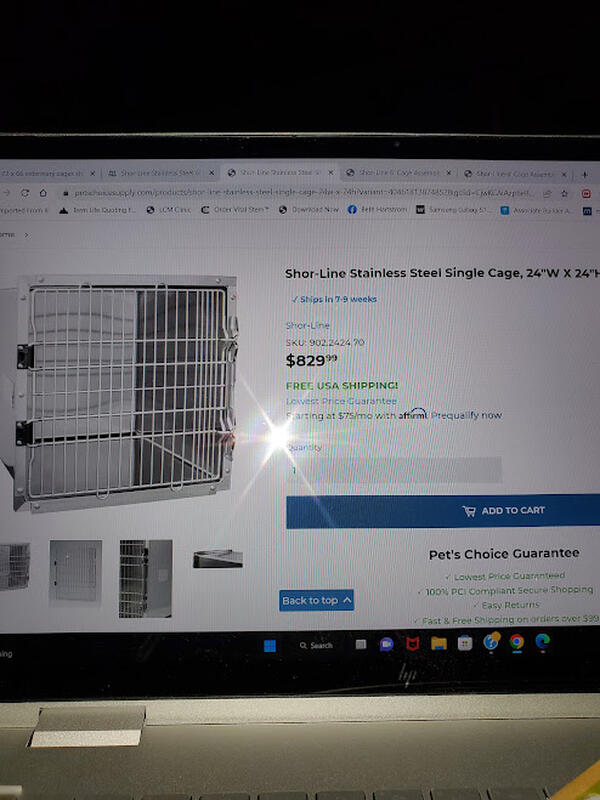Screen dimensions: 600x800
Task: Open Microsoft Store from the taskbar
Action: coord(465,643)
